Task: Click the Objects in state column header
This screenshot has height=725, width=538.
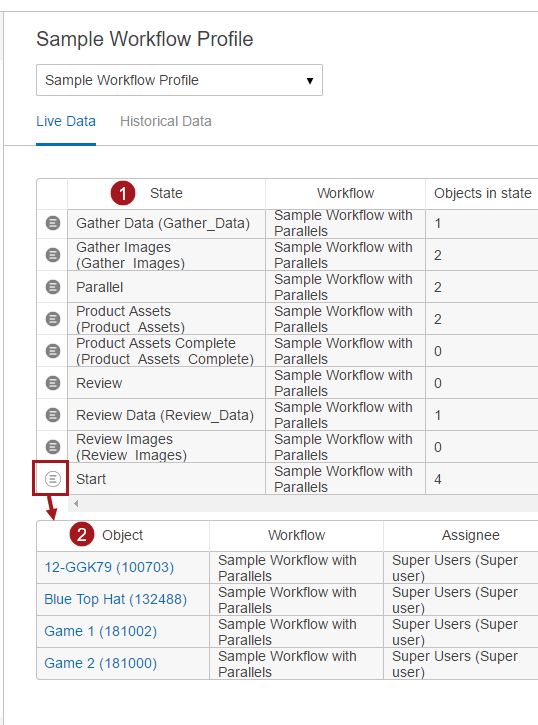Action: click(x=482, y=193)
